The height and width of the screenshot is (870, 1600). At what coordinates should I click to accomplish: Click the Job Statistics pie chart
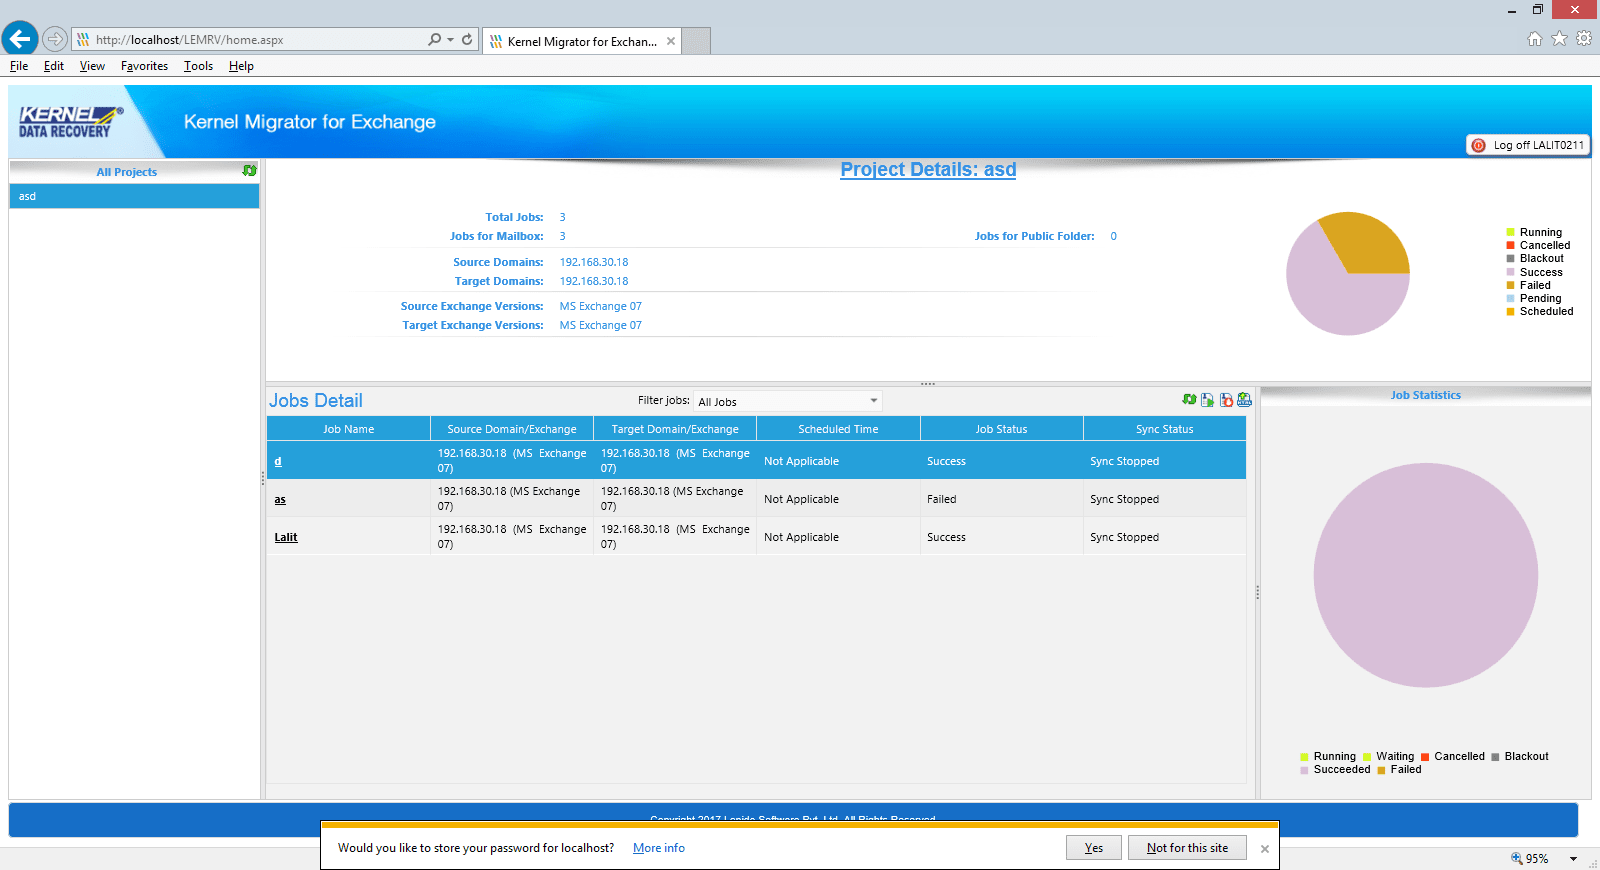click(1426, 575)
